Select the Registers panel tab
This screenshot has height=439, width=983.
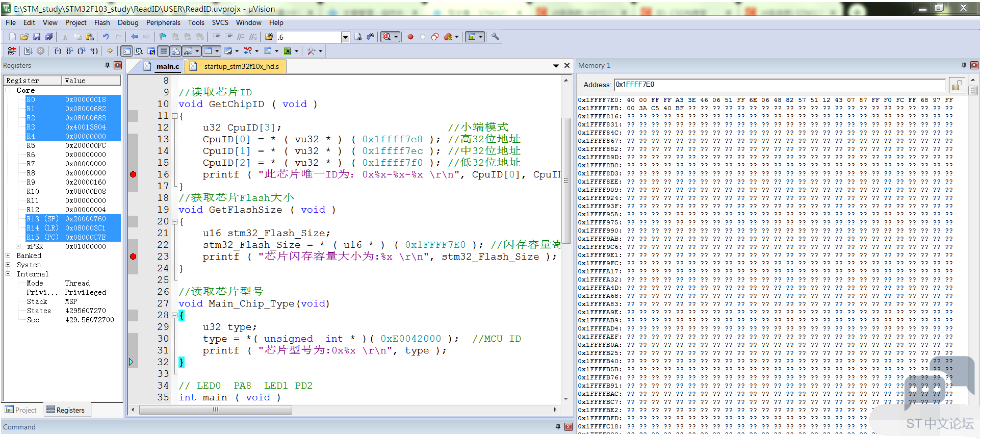pos(65,410)
